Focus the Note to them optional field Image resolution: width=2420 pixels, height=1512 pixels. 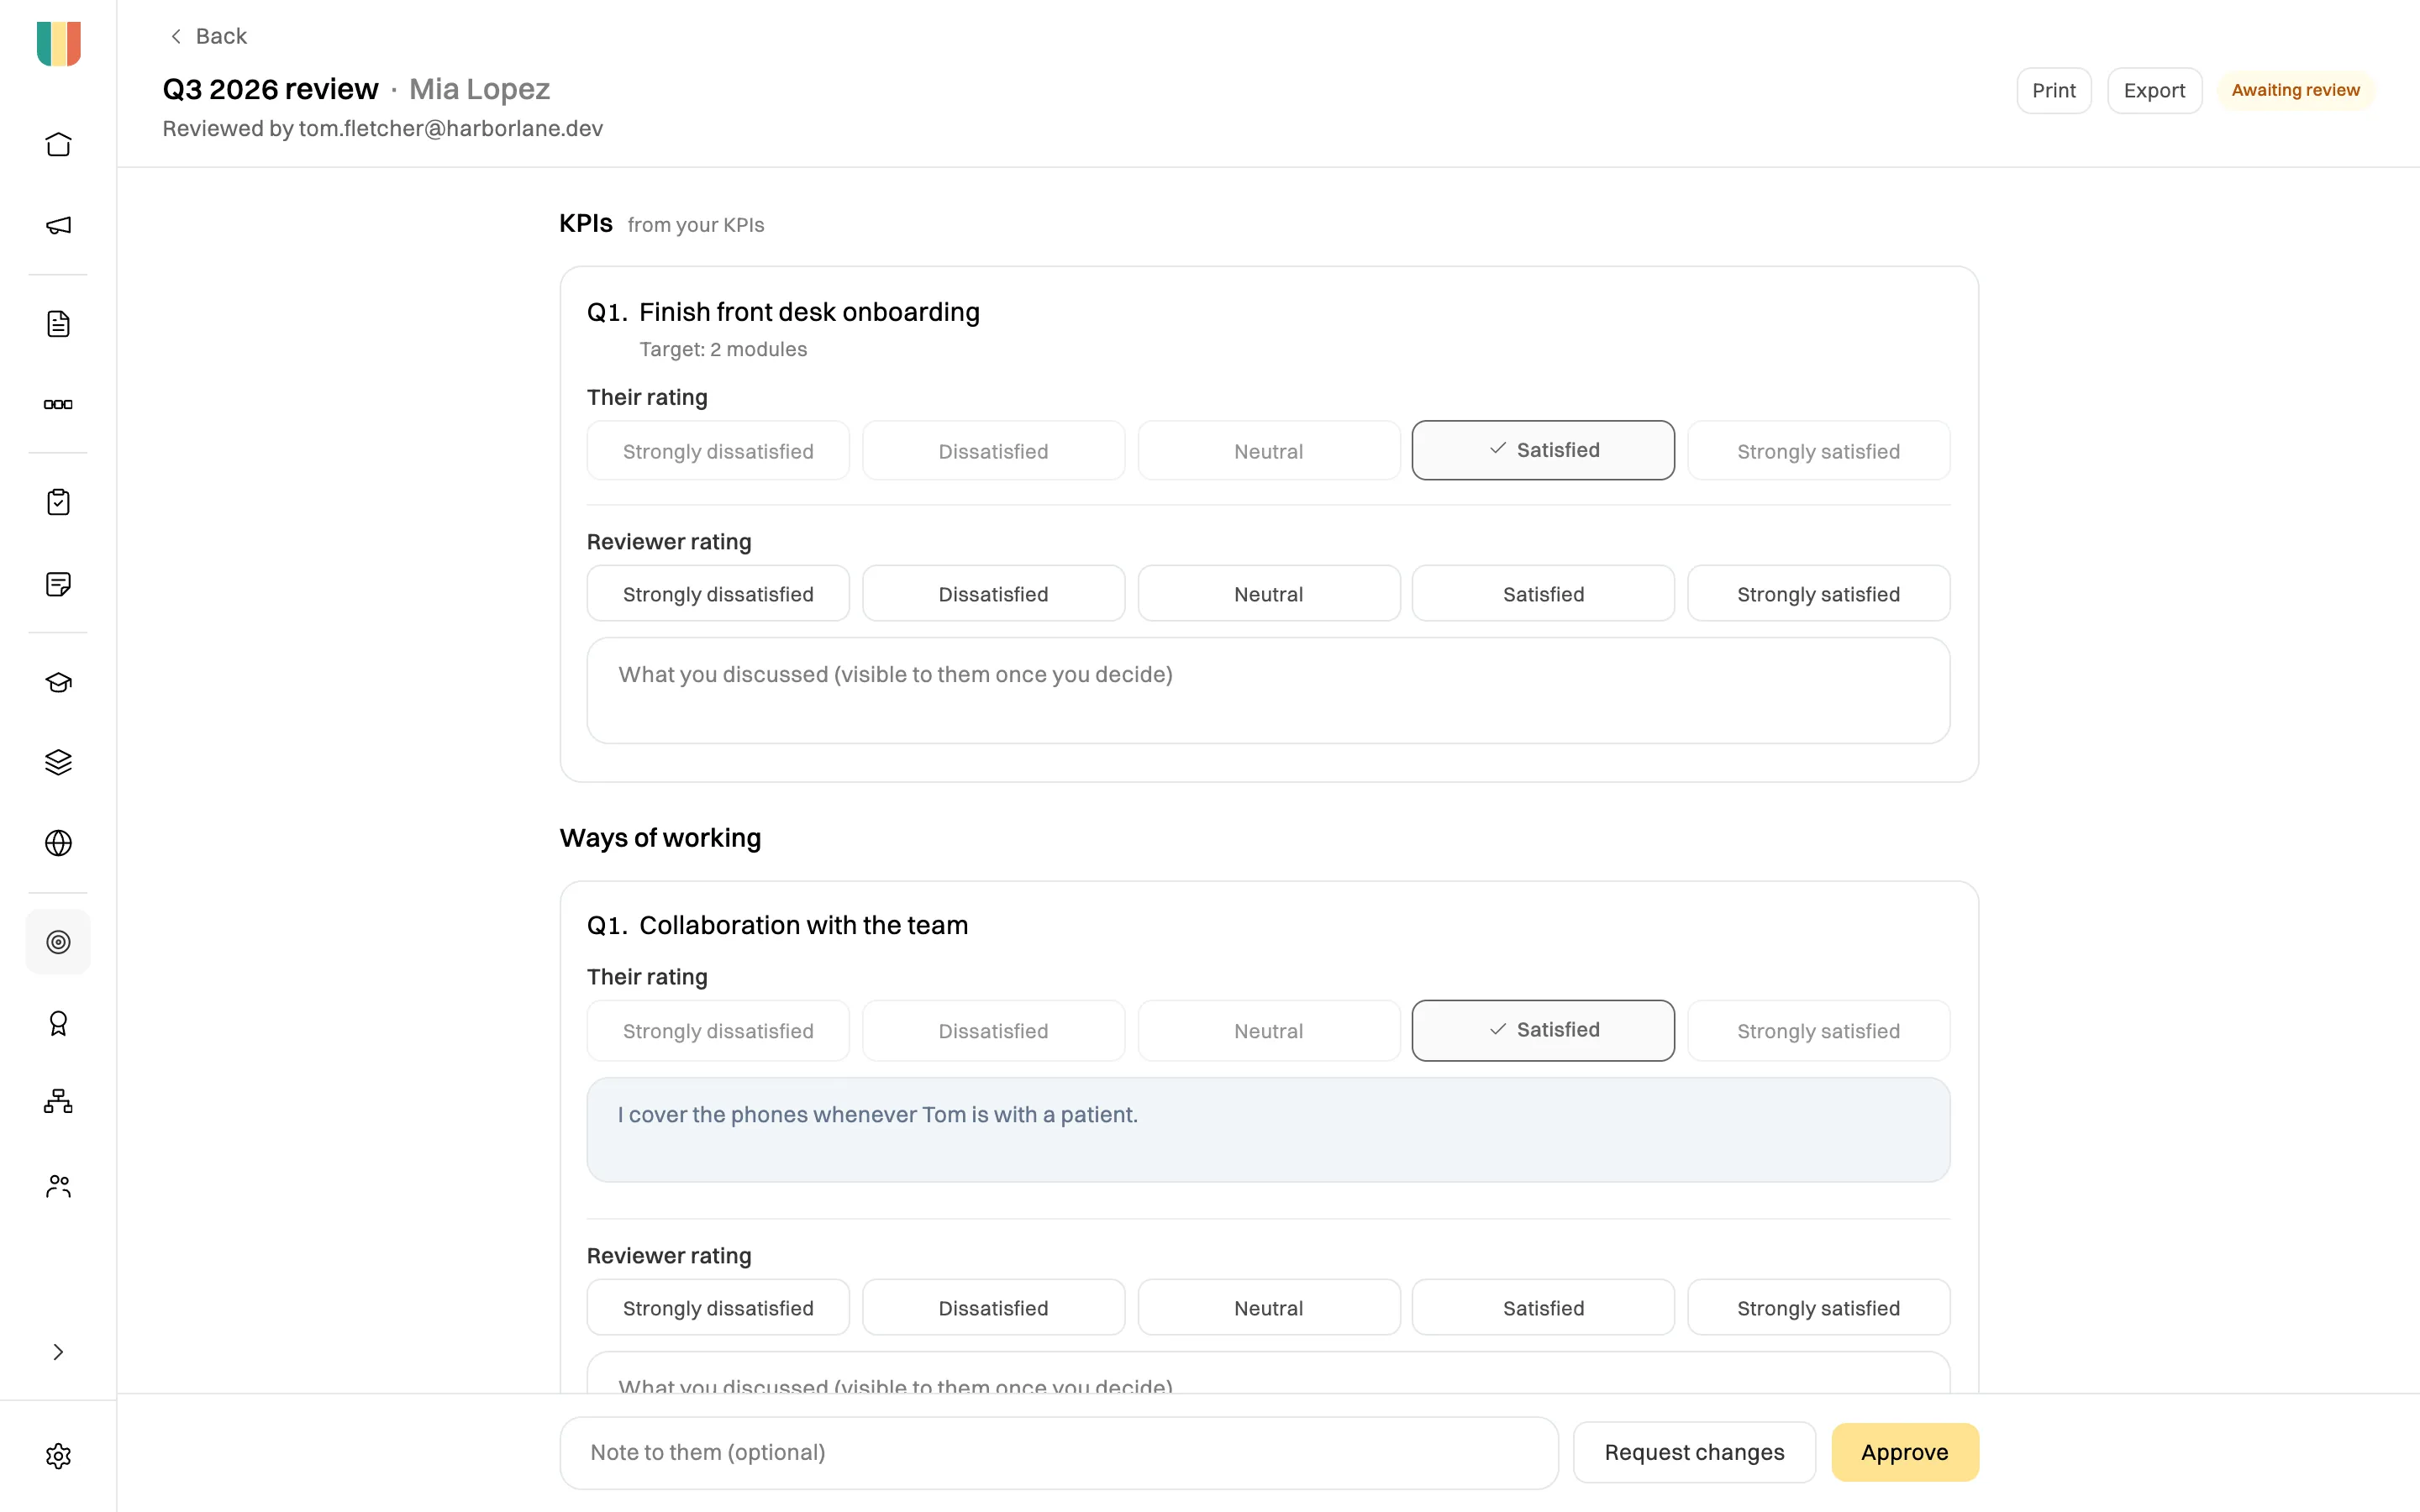pyautogui.click(x=1059, y=1453)
